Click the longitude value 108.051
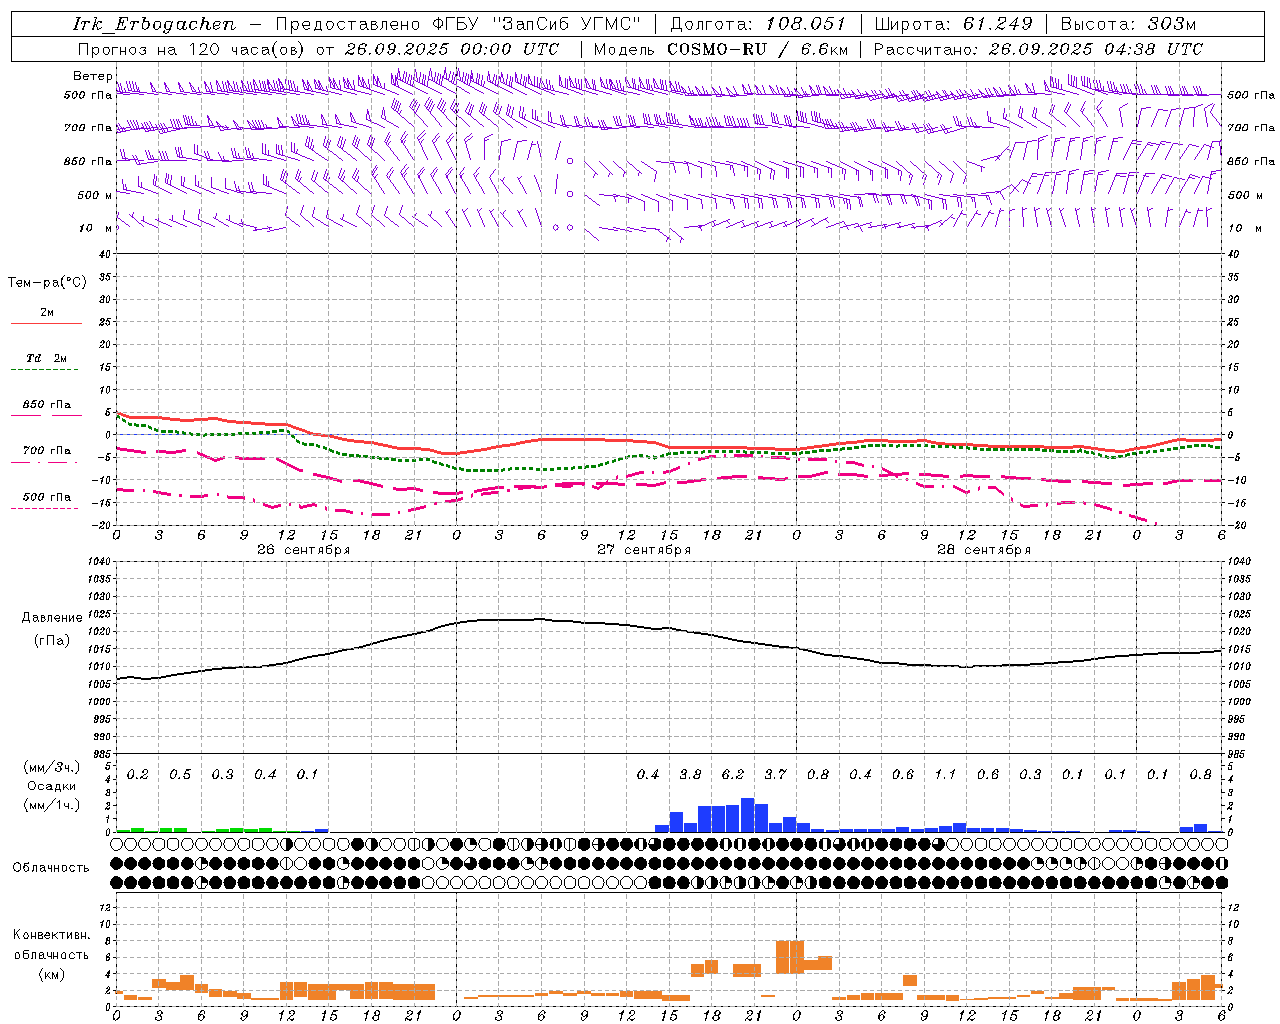The width and height of the screenshot is (1280, 1024). point(806,24)
